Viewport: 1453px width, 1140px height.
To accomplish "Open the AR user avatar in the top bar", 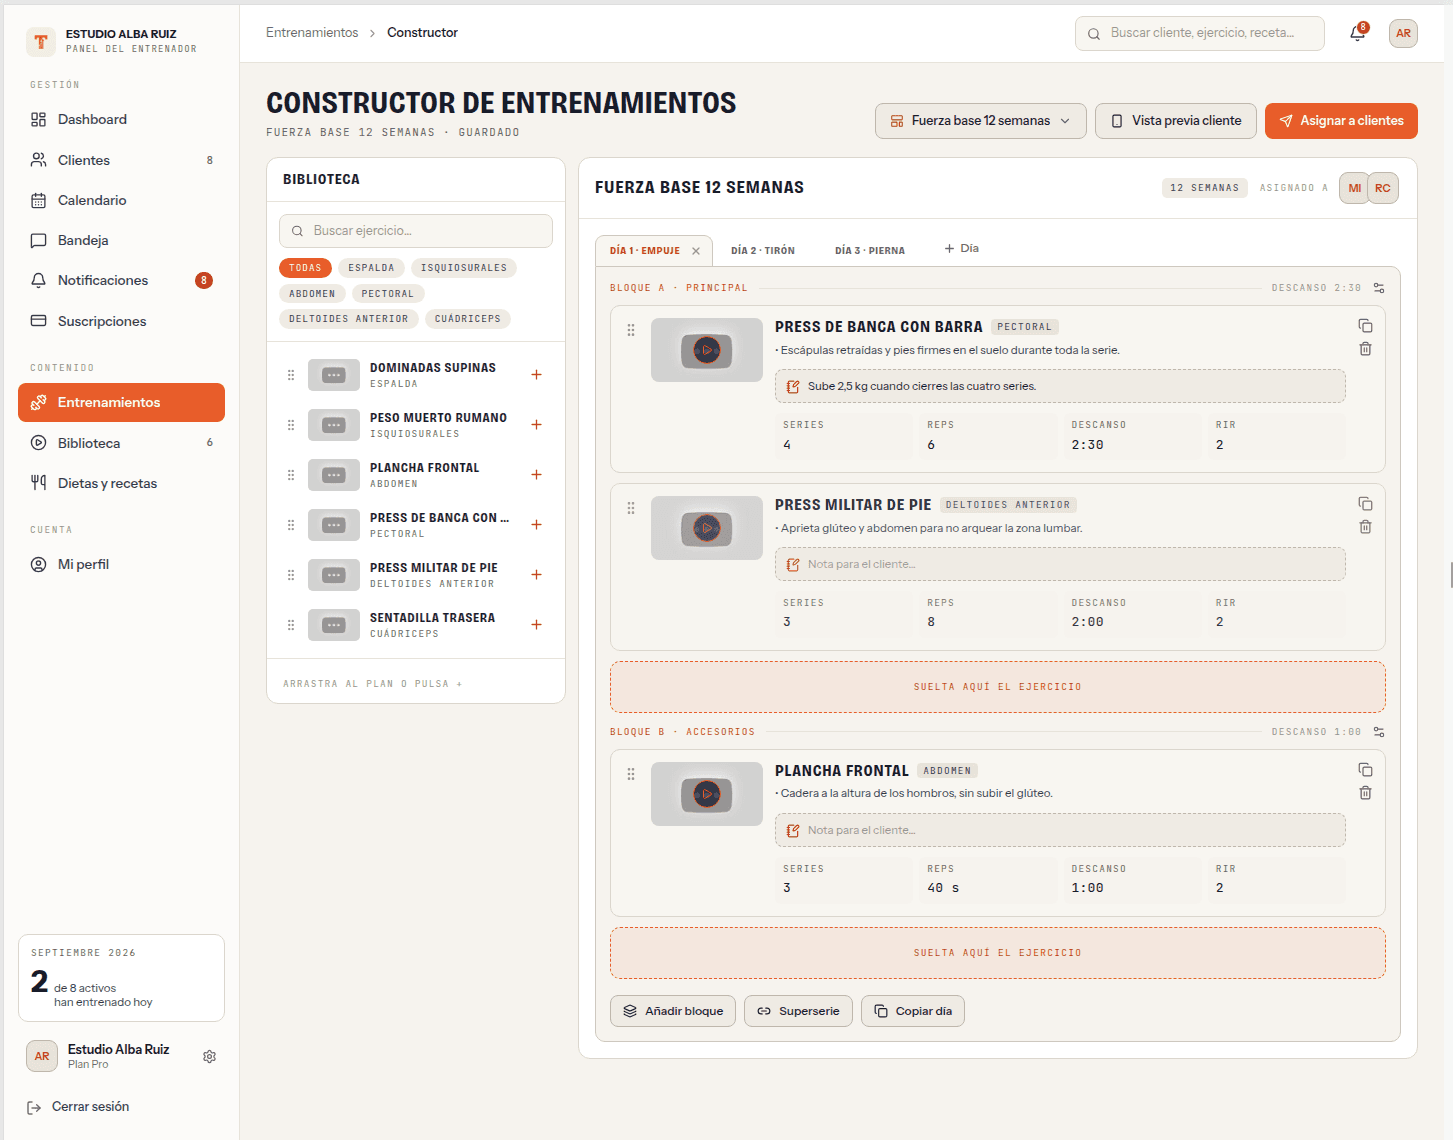I will coord(1403,33).
